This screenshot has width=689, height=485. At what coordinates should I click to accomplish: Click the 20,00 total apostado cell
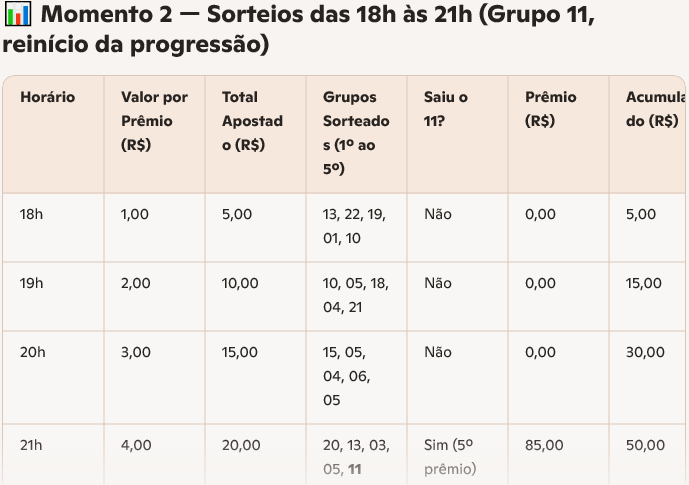(x=240, y=445)
